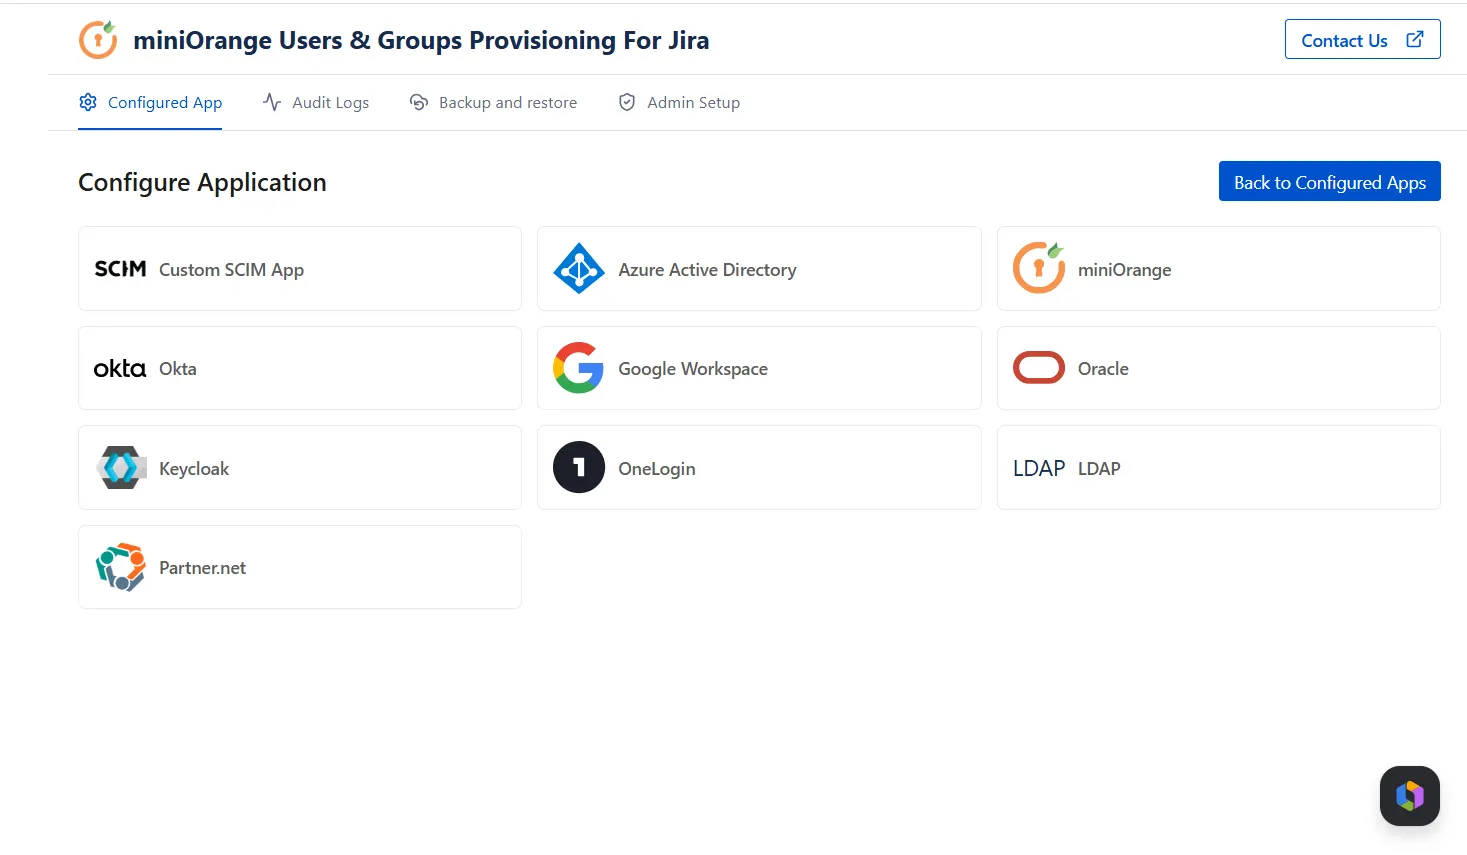This screenshot has height=855, width=1467.
Task: Click the red Oracle logo icon
Action: [1039, 368]
